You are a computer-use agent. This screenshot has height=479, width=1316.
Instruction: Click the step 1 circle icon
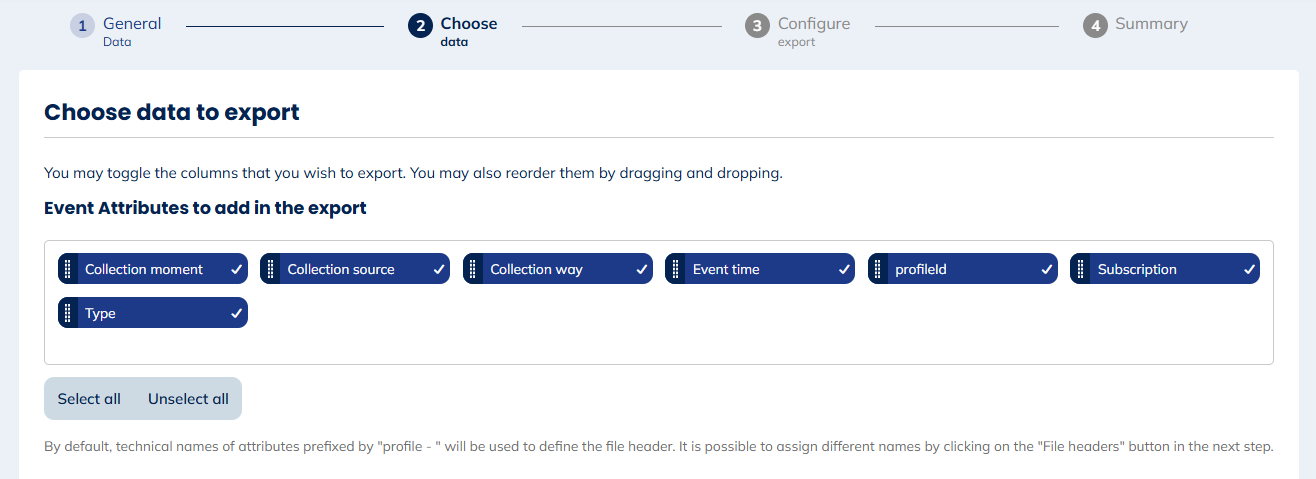[82, 26]
